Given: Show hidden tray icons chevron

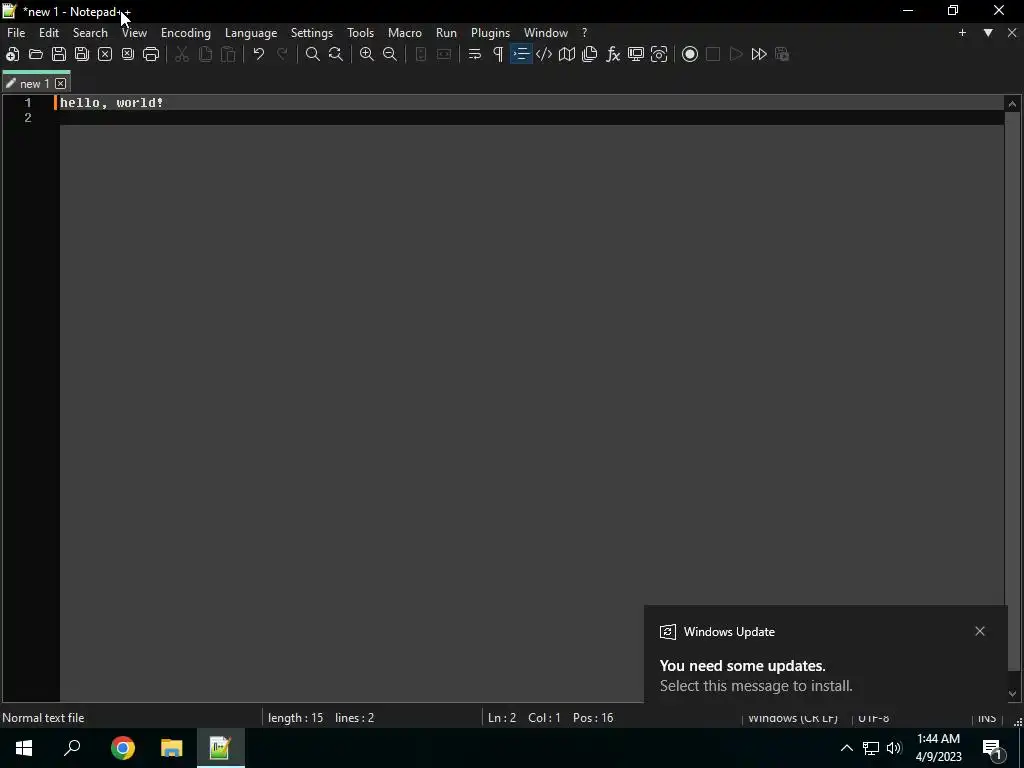Looking at the screenshot, I should (846, 748).
